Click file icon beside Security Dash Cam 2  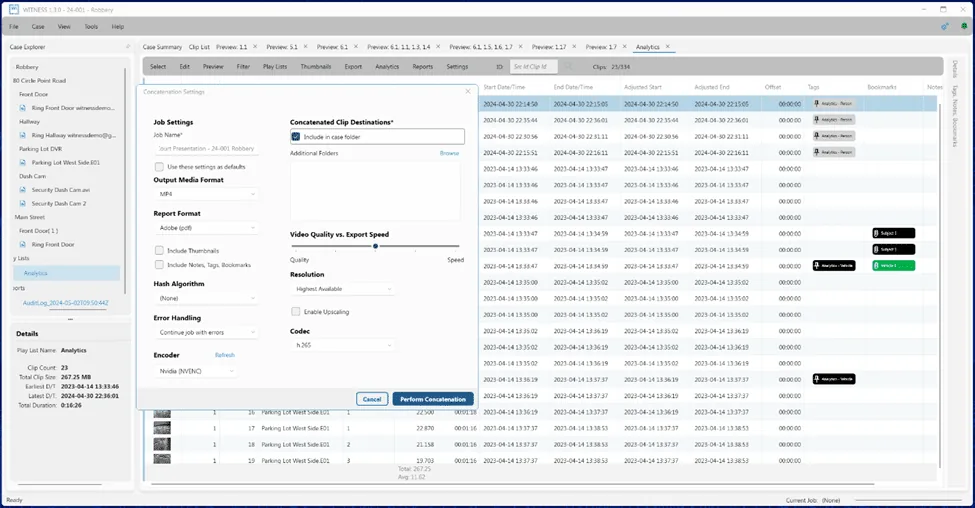click(x=24, y=204)
